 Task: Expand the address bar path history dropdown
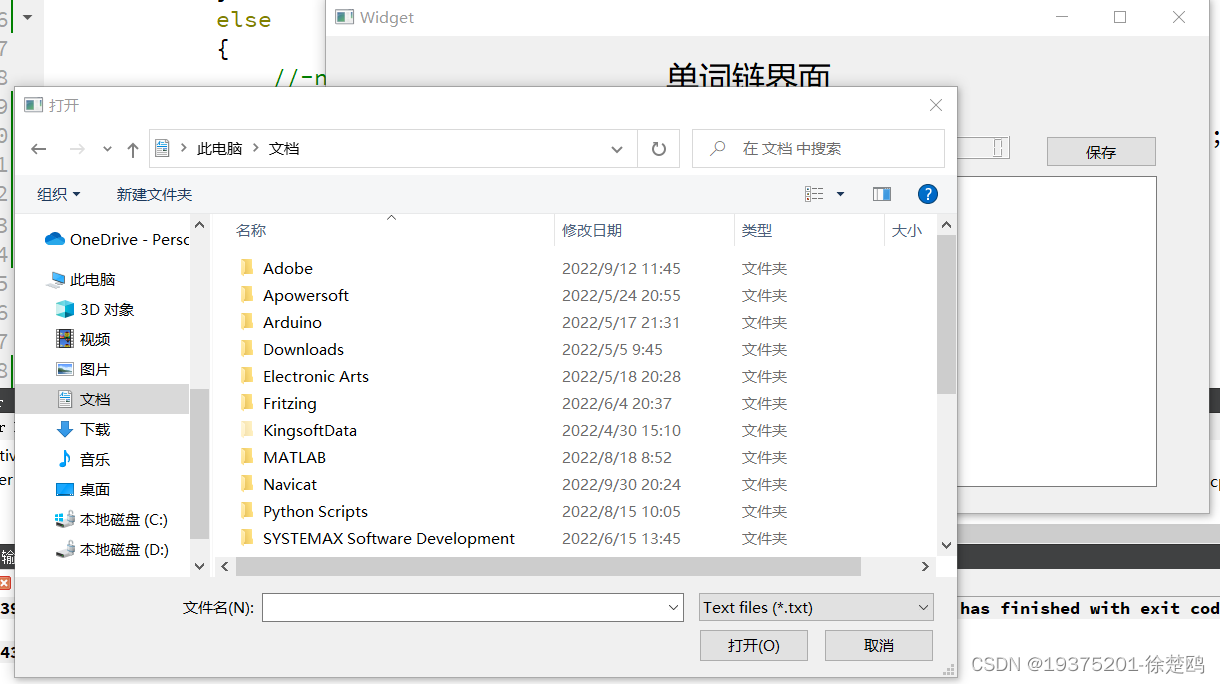tap(617, 149)
